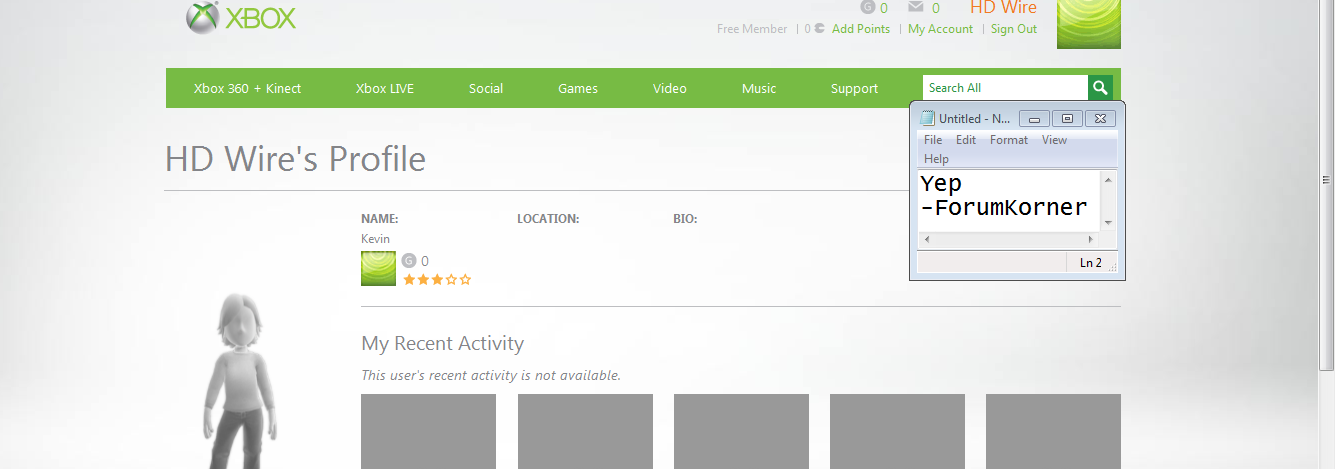Click the third grey activity tile
The height and width of the screenshot is (469, 1335).
(x=741, y=431)
